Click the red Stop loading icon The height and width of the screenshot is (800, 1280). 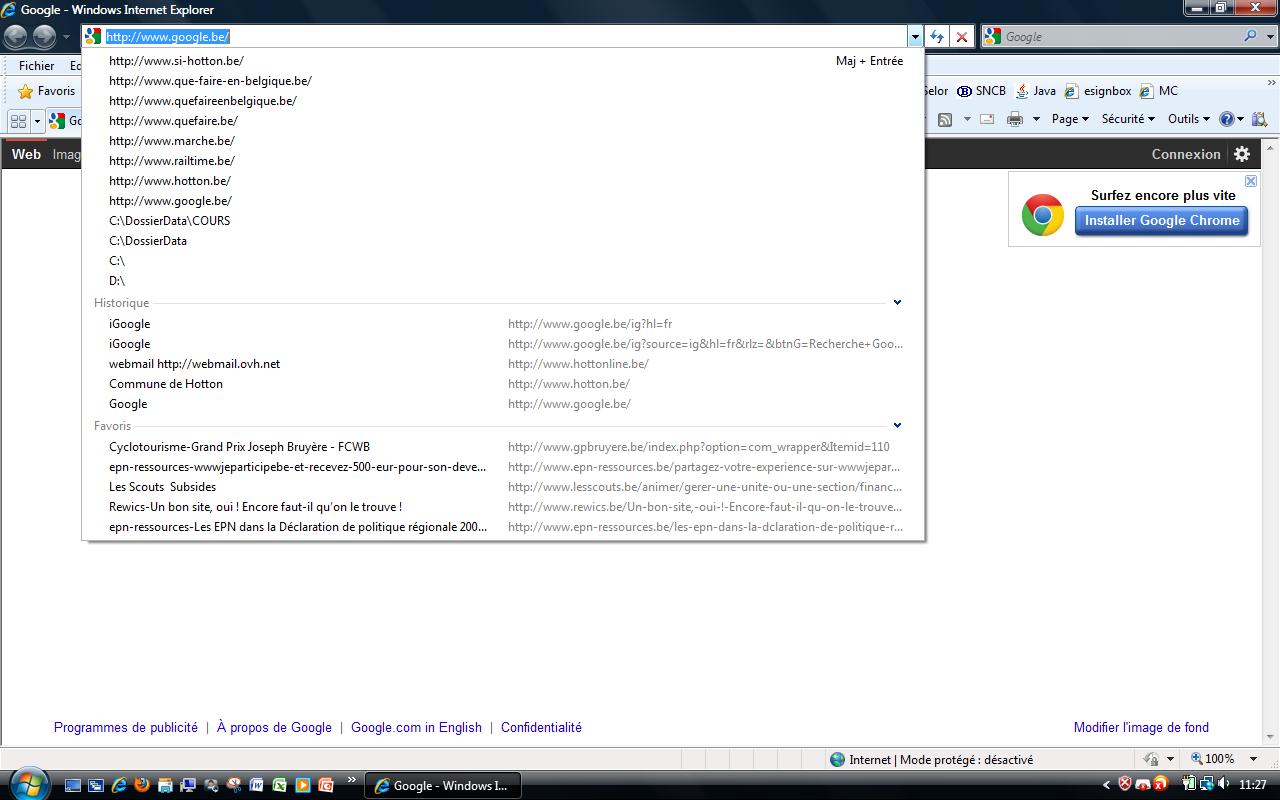962,37
